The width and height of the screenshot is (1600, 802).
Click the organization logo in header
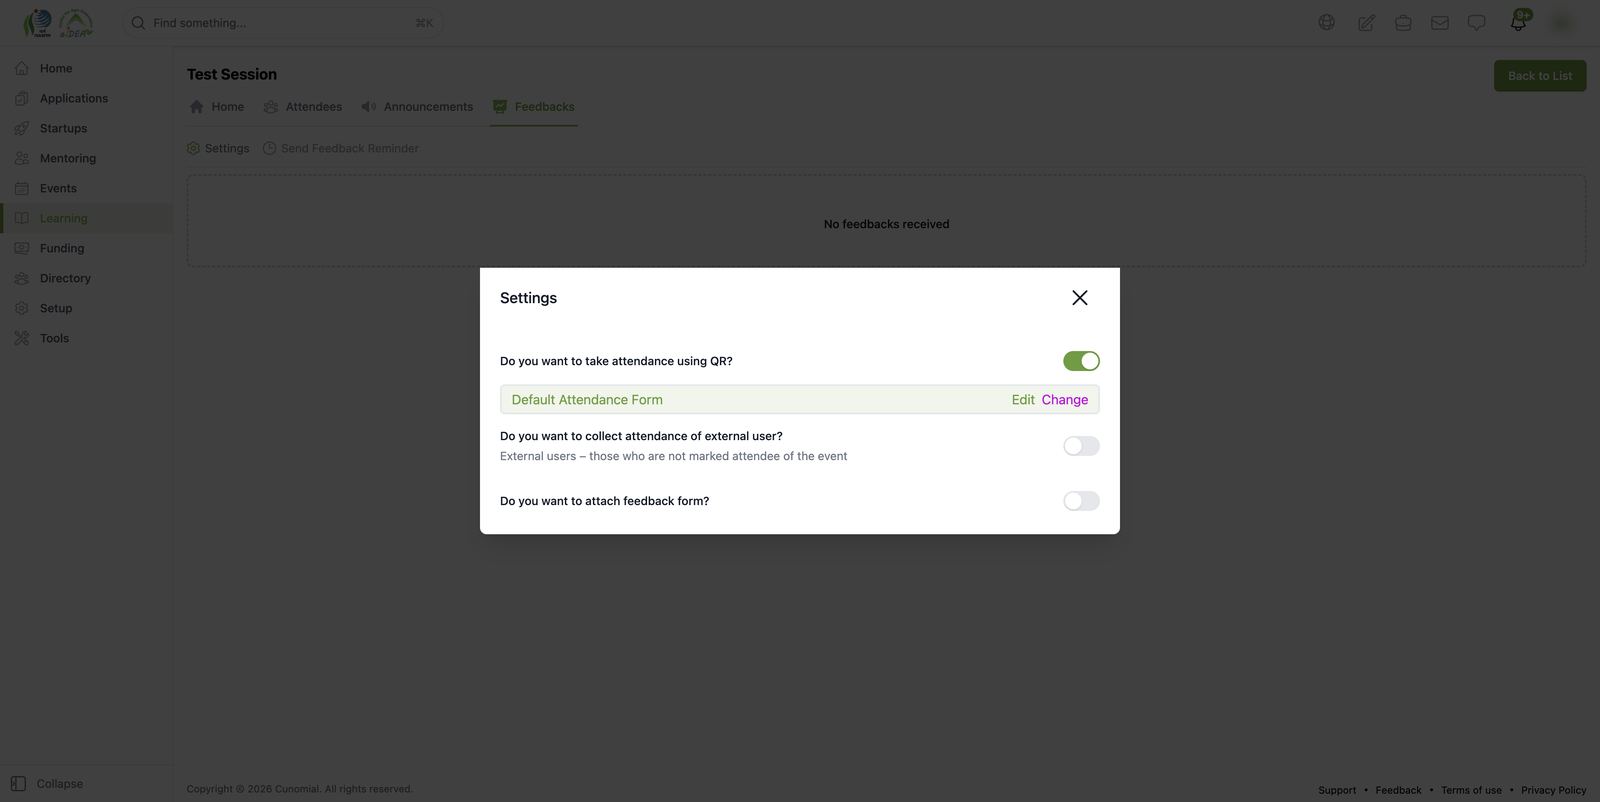tap(58, 23)
